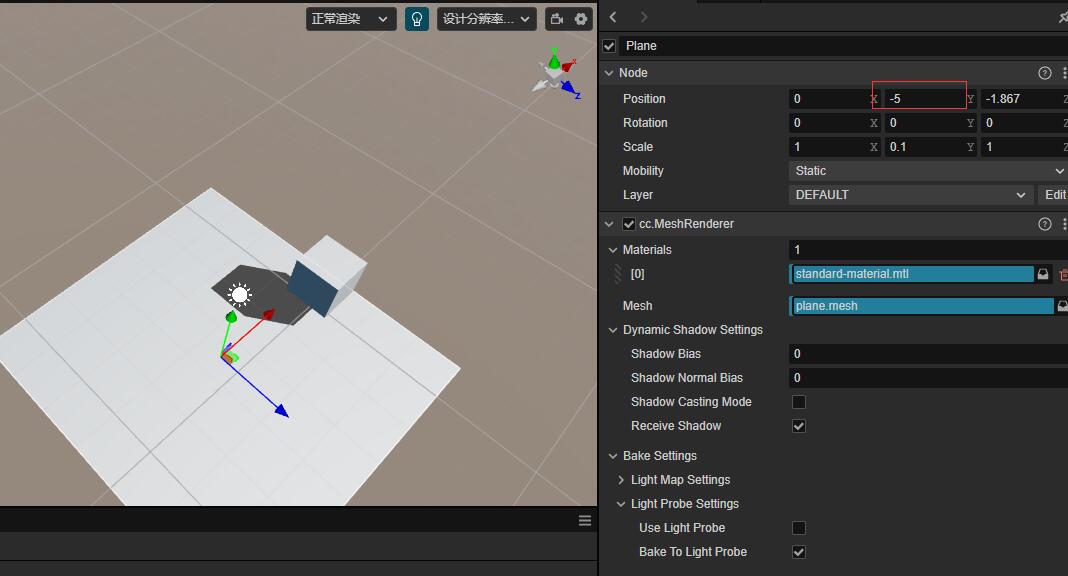1068x576 pixels.
Task: Click Scale X field
Action: point(834,147)
